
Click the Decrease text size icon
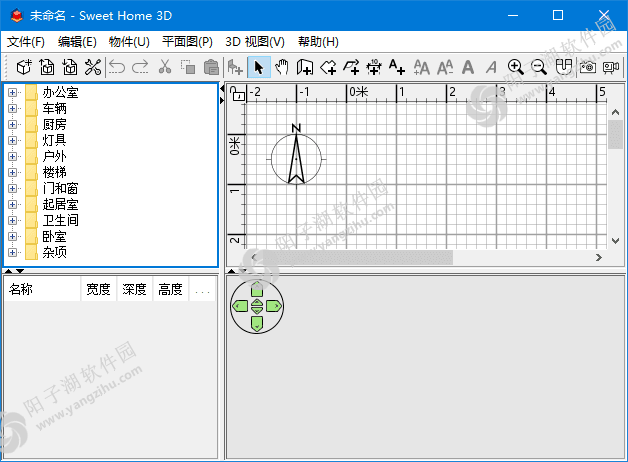coord(445,67)
